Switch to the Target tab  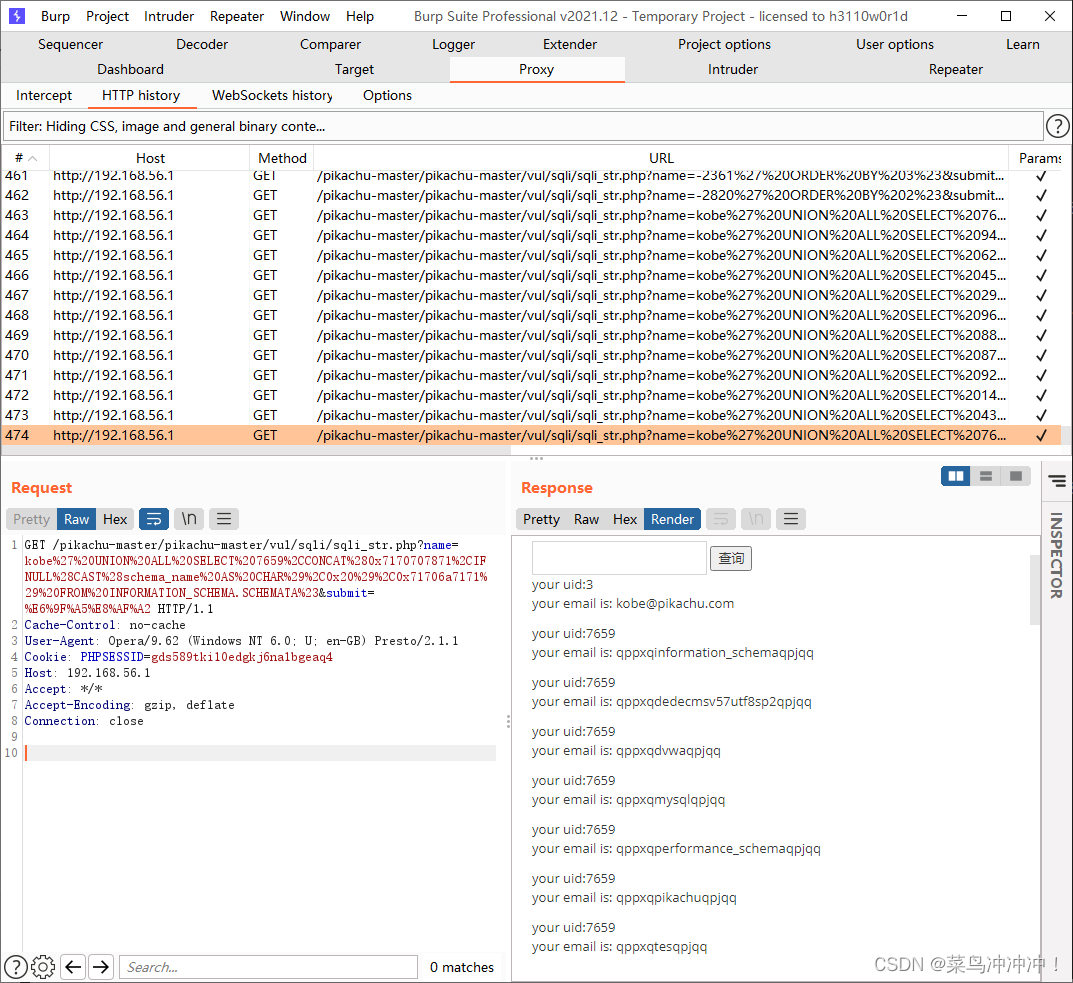[x=354, y=69]
